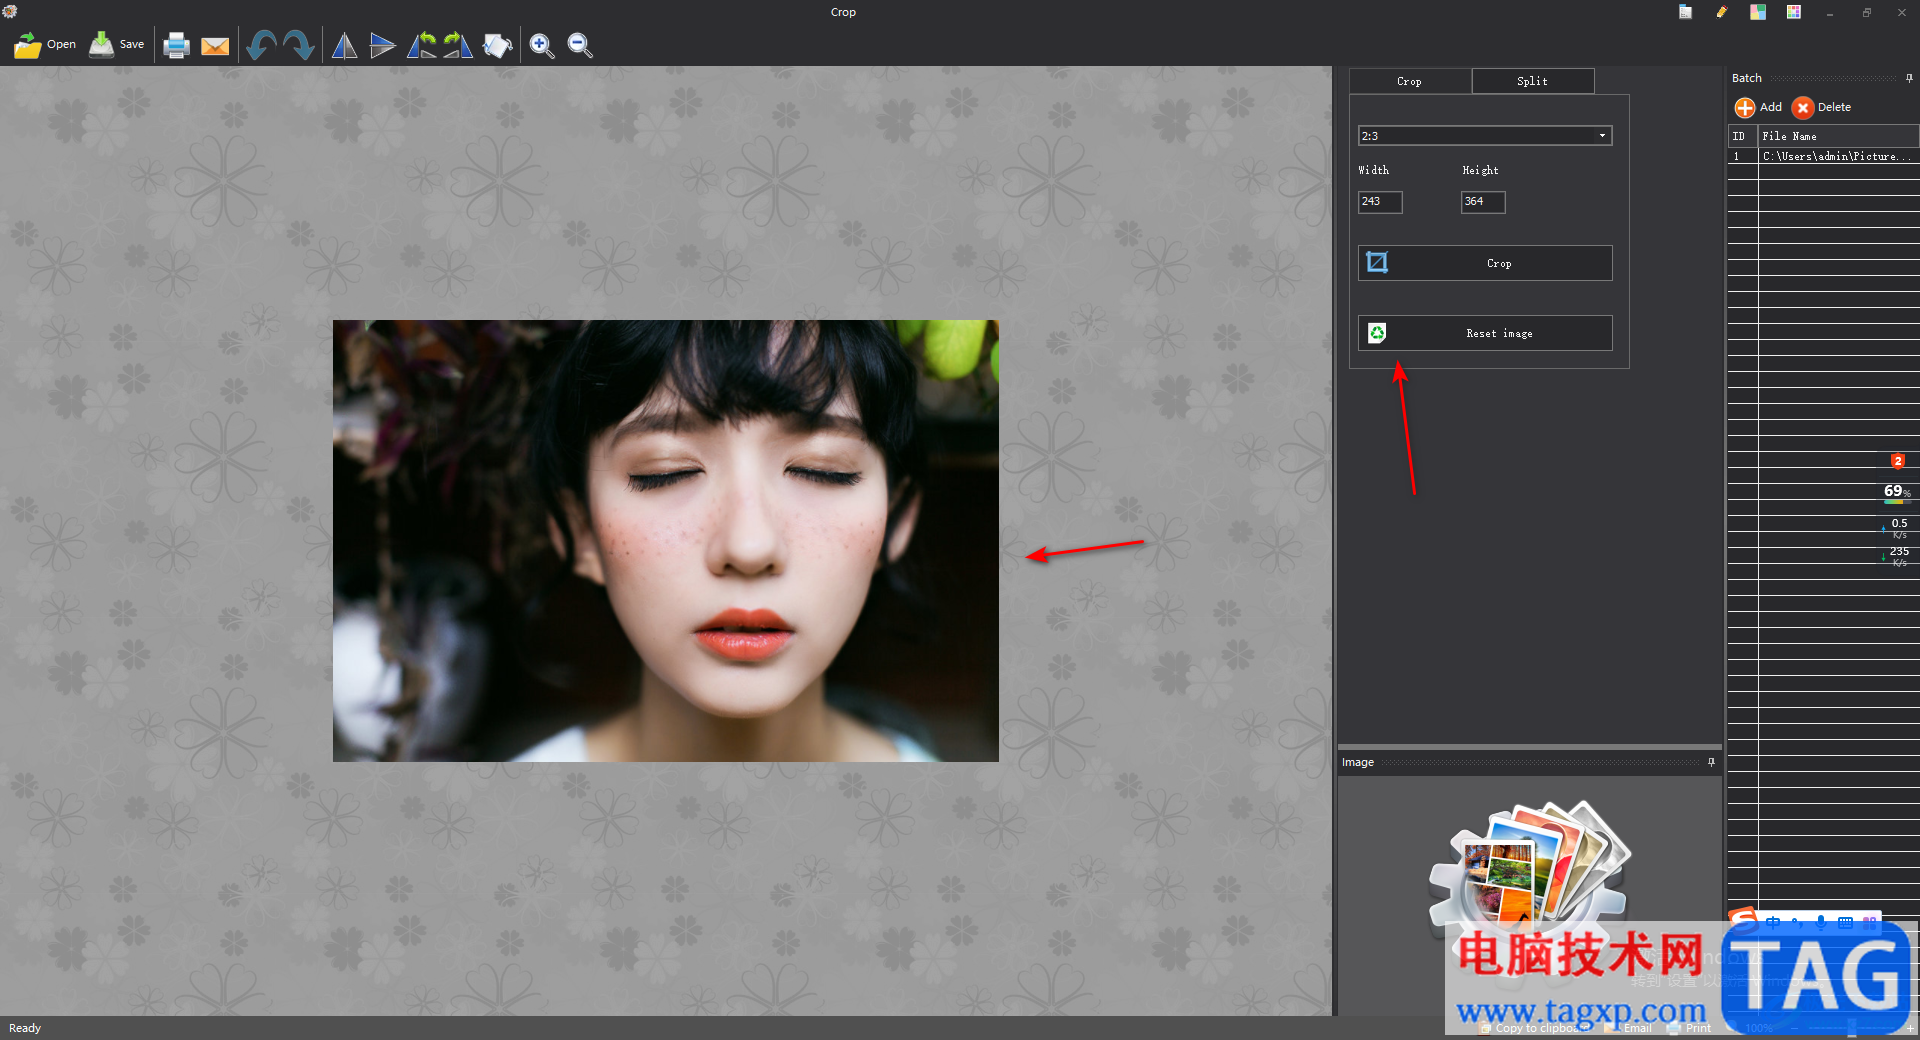Click the color grid icon in title bar
The height and width of the screenshot is (1040, 1920).
1794,12
